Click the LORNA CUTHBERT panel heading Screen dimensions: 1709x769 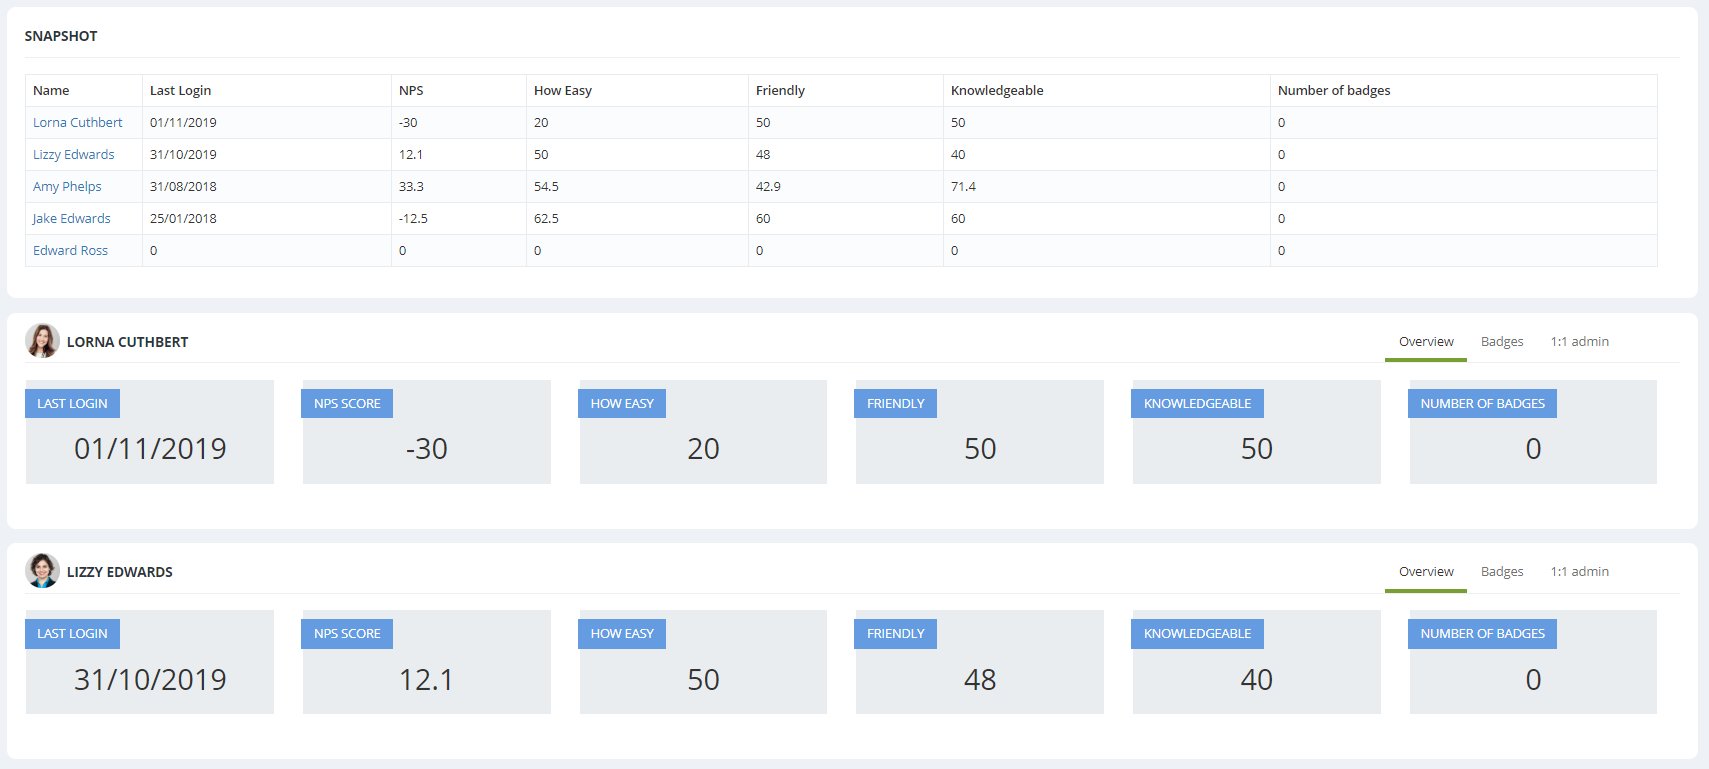[128, 342]
